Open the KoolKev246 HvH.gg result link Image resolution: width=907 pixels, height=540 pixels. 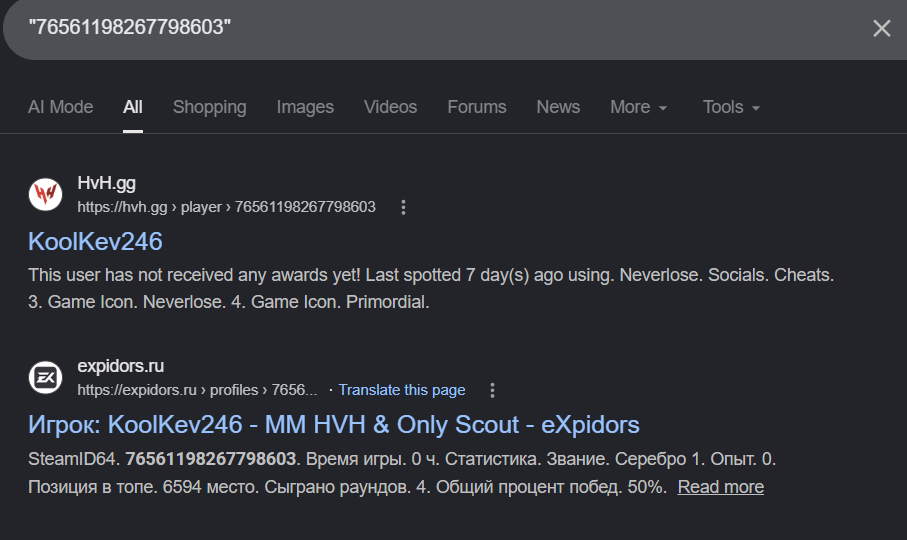95,242
